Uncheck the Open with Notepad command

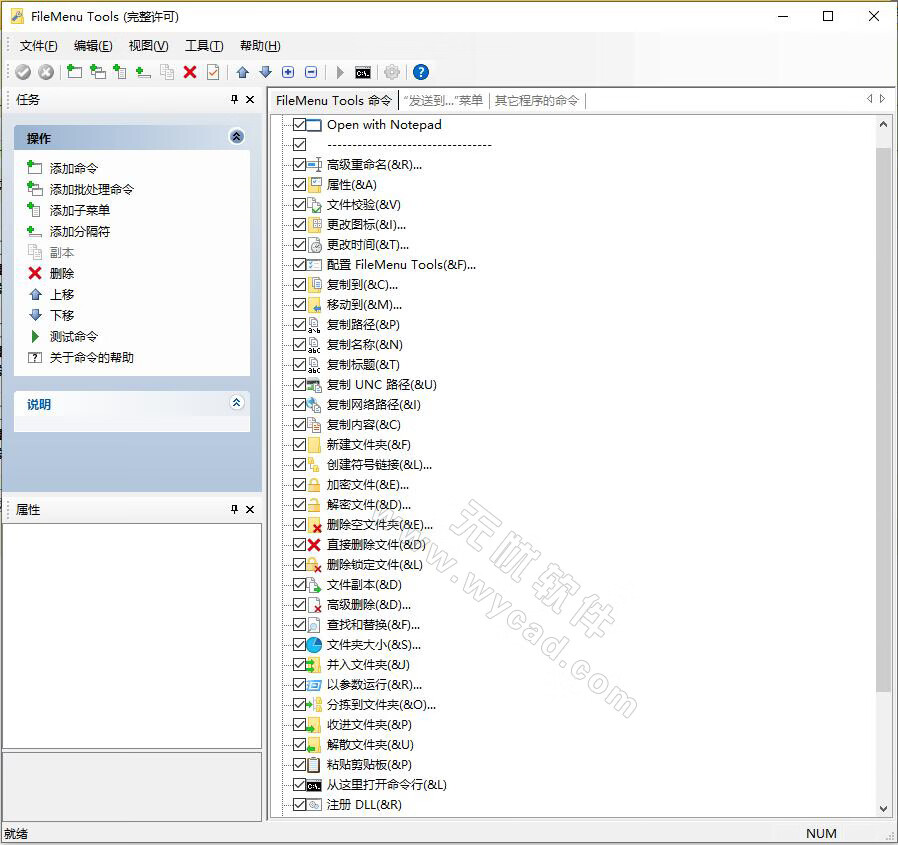click(302, 124)
